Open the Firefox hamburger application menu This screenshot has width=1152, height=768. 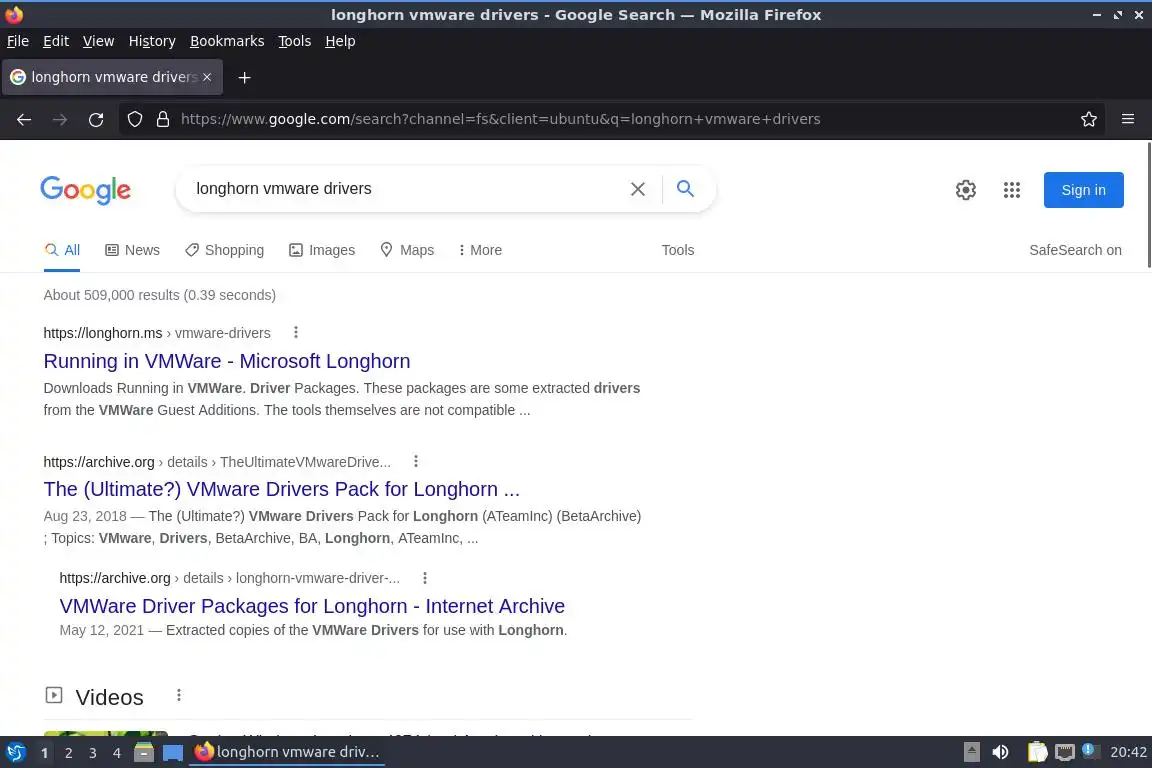pos(1128,119)
